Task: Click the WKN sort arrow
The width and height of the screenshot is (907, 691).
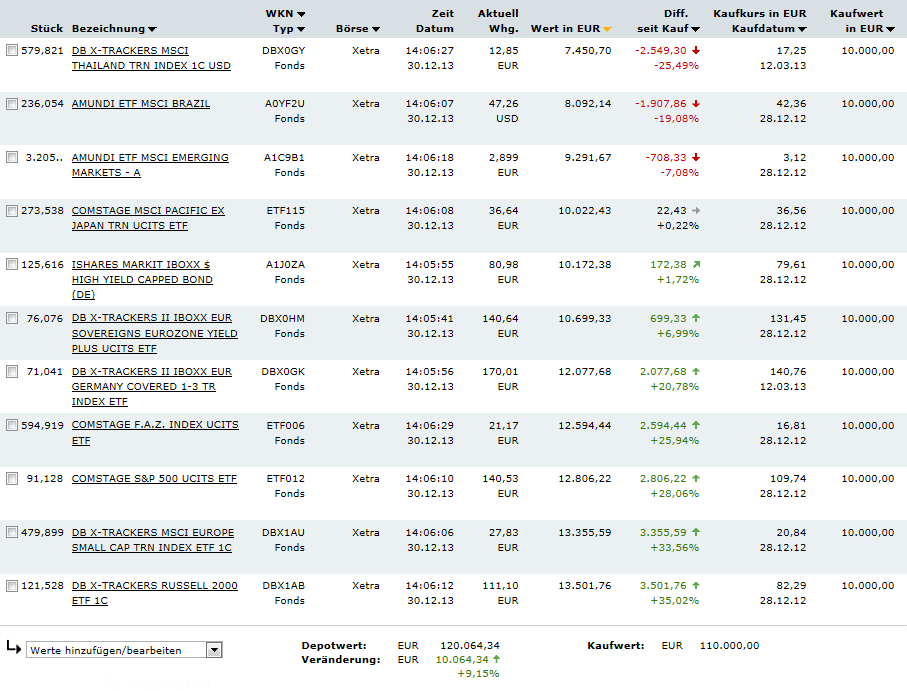Action: pyautogui.click(x=301, y=15)
